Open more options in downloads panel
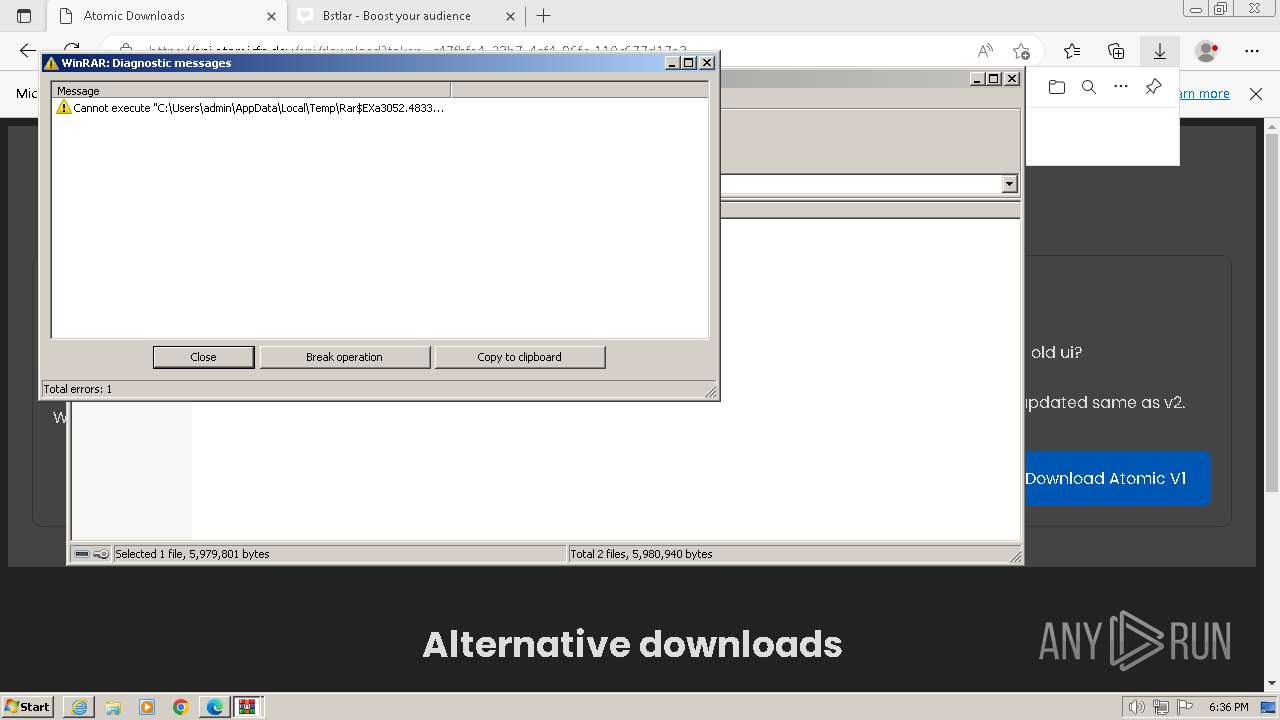Screen dimensions: 1280x720 [x=1121, y=87]
